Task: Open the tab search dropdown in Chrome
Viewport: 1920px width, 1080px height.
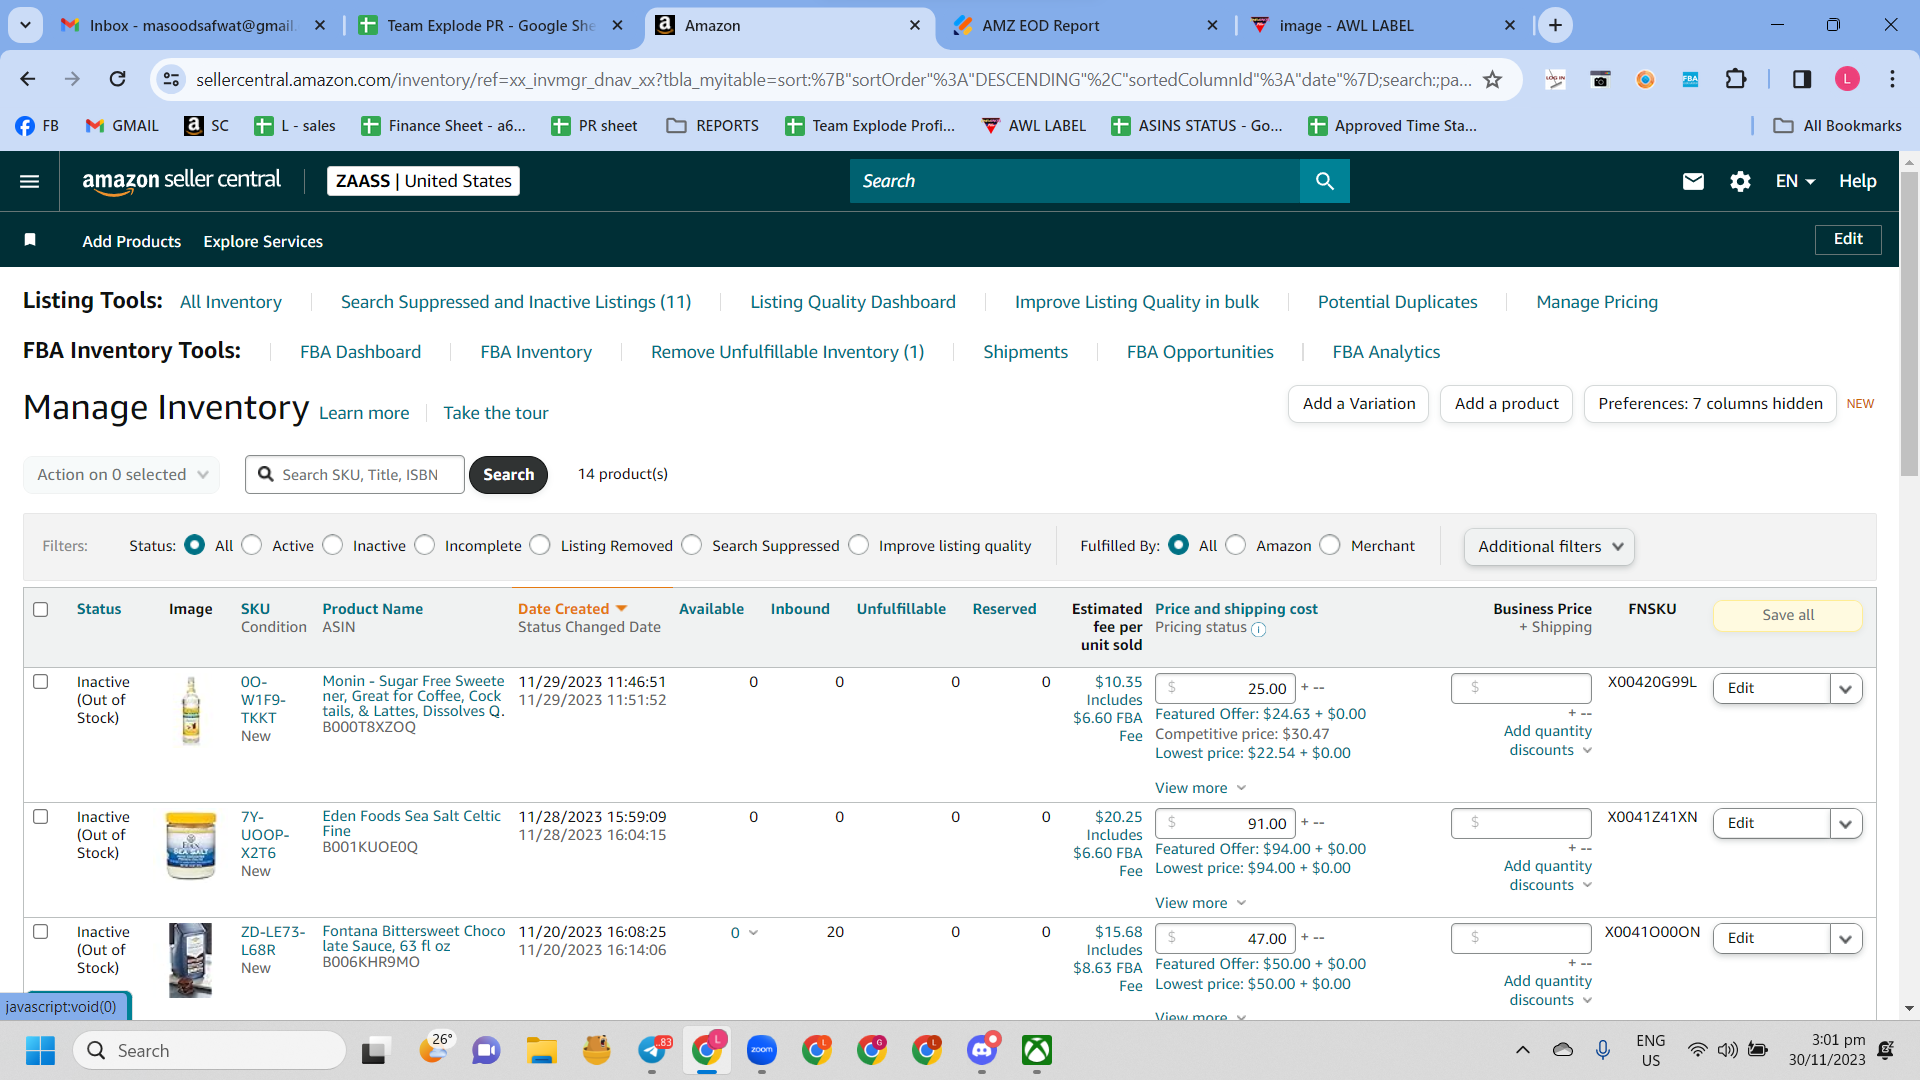Action: tap(25, 25)
